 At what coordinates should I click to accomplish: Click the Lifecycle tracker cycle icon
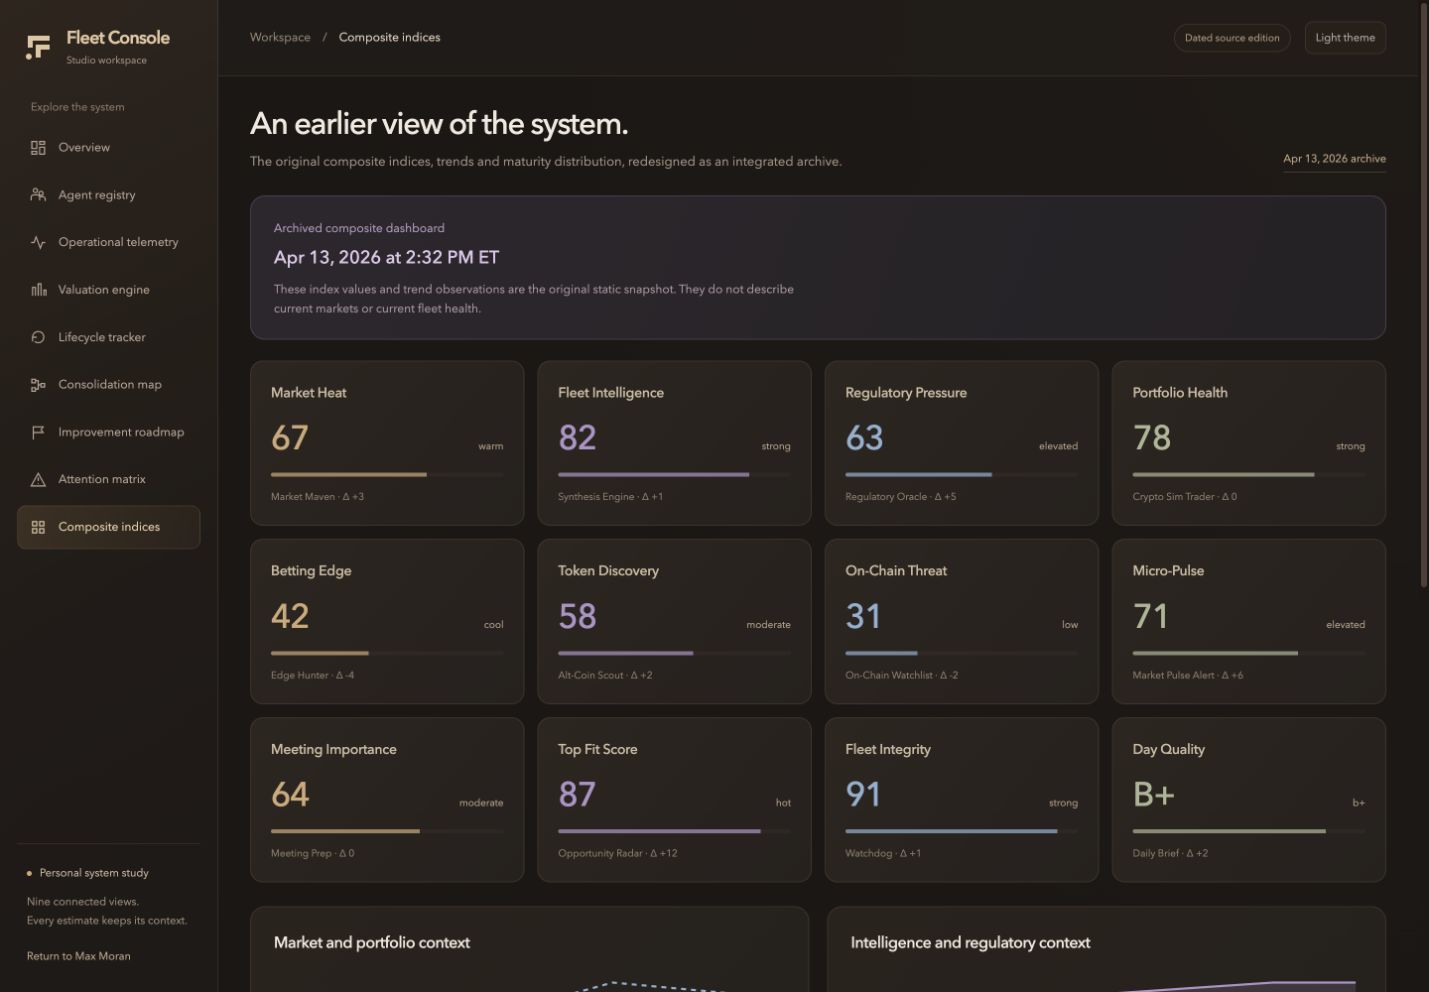38,337
